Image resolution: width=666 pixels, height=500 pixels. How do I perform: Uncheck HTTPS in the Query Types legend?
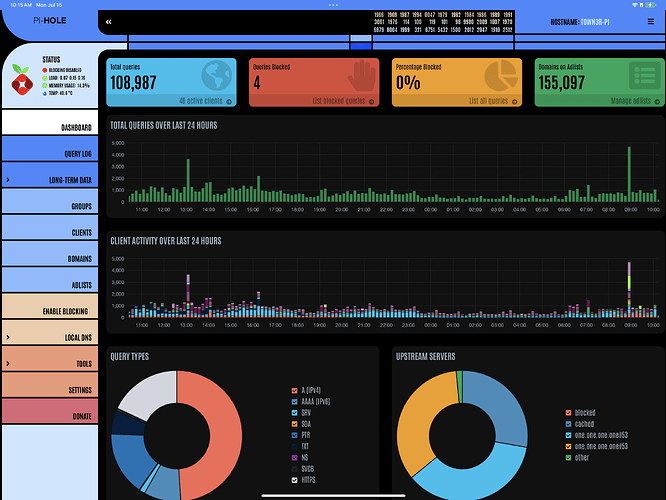(294, 479)
